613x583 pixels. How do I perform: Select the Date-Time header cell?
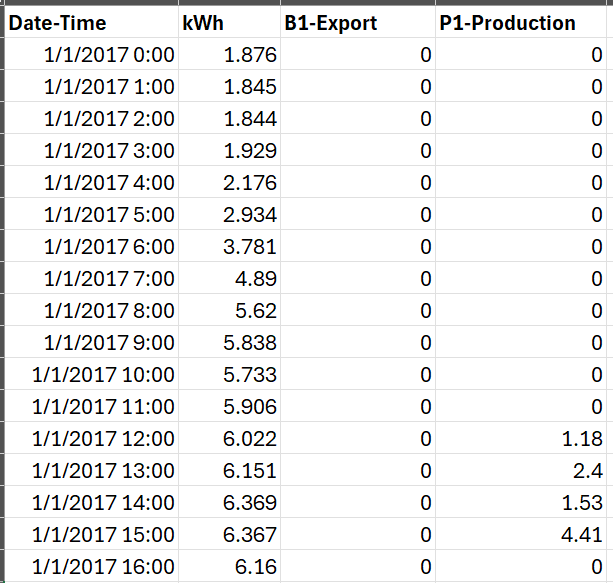pyautogui.click(x=90, y=23)
